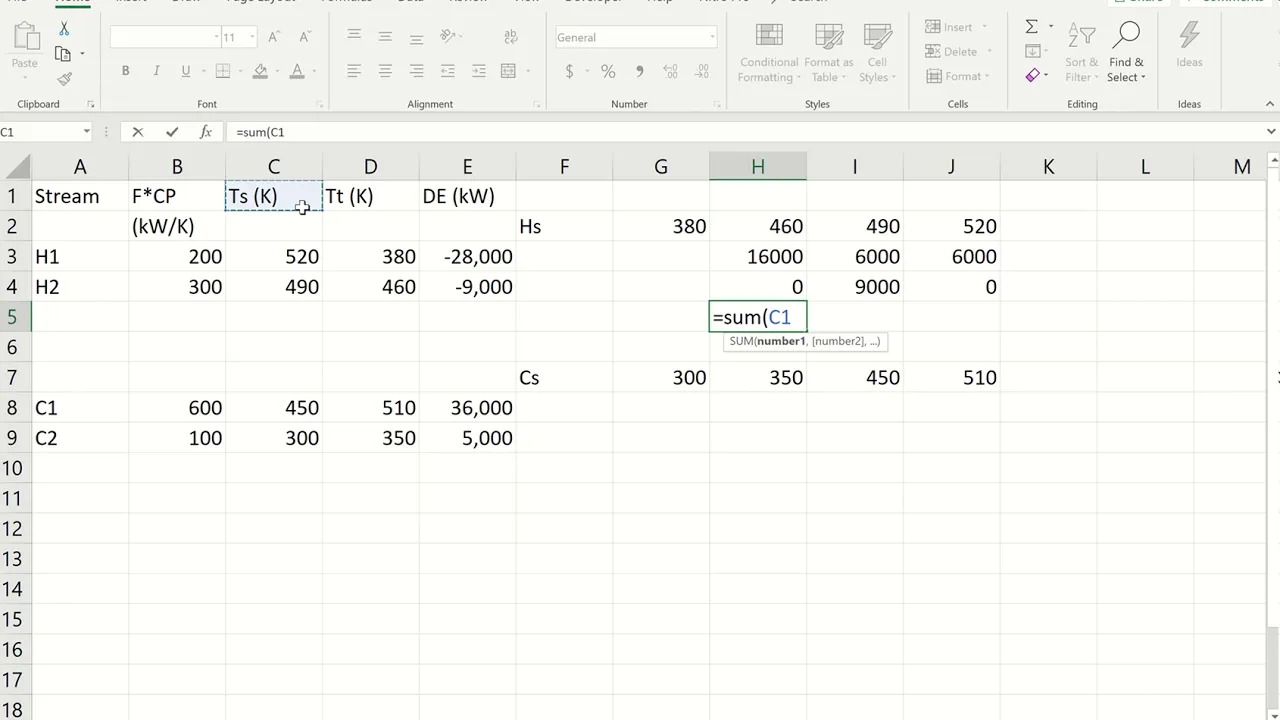The image size is (1280, 720).
Task: Copy using the Copy icon
Action: 63,54
